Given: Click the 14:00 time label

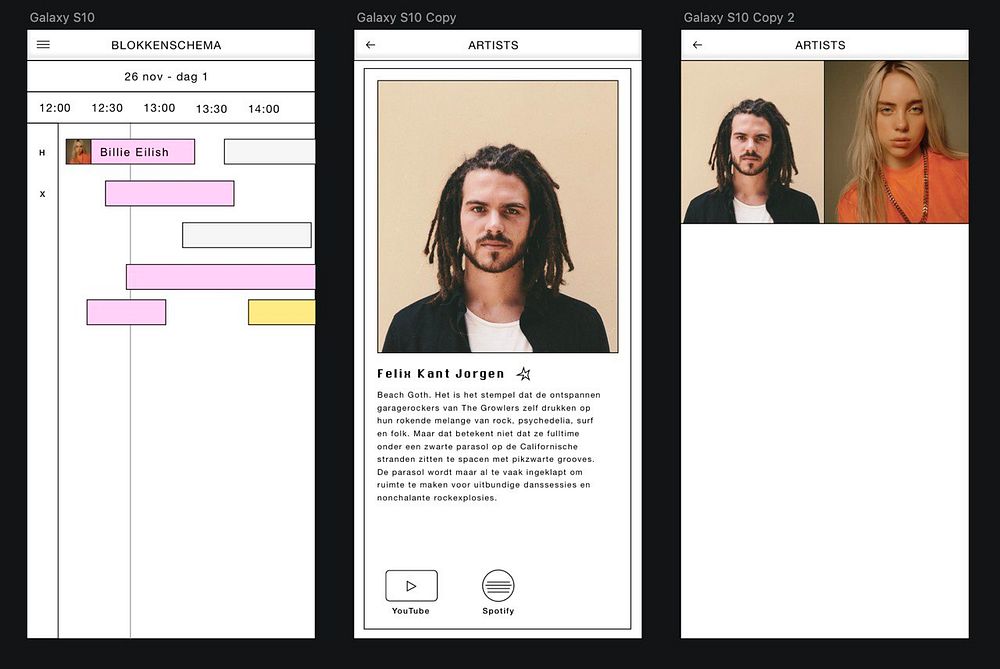Looking at the screenshot, I should point(264,109).
